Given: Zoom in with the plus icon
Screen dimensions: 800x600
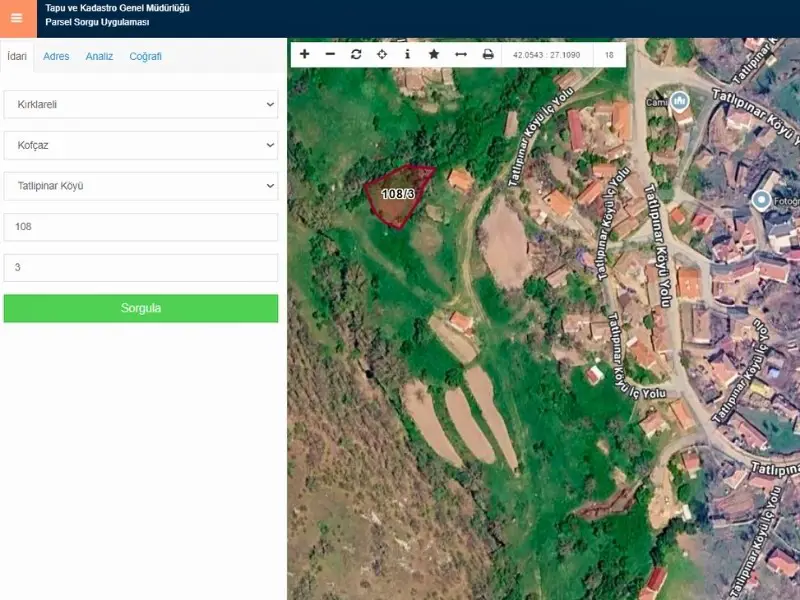Looking at the screenshot, I should coord(305,54).
